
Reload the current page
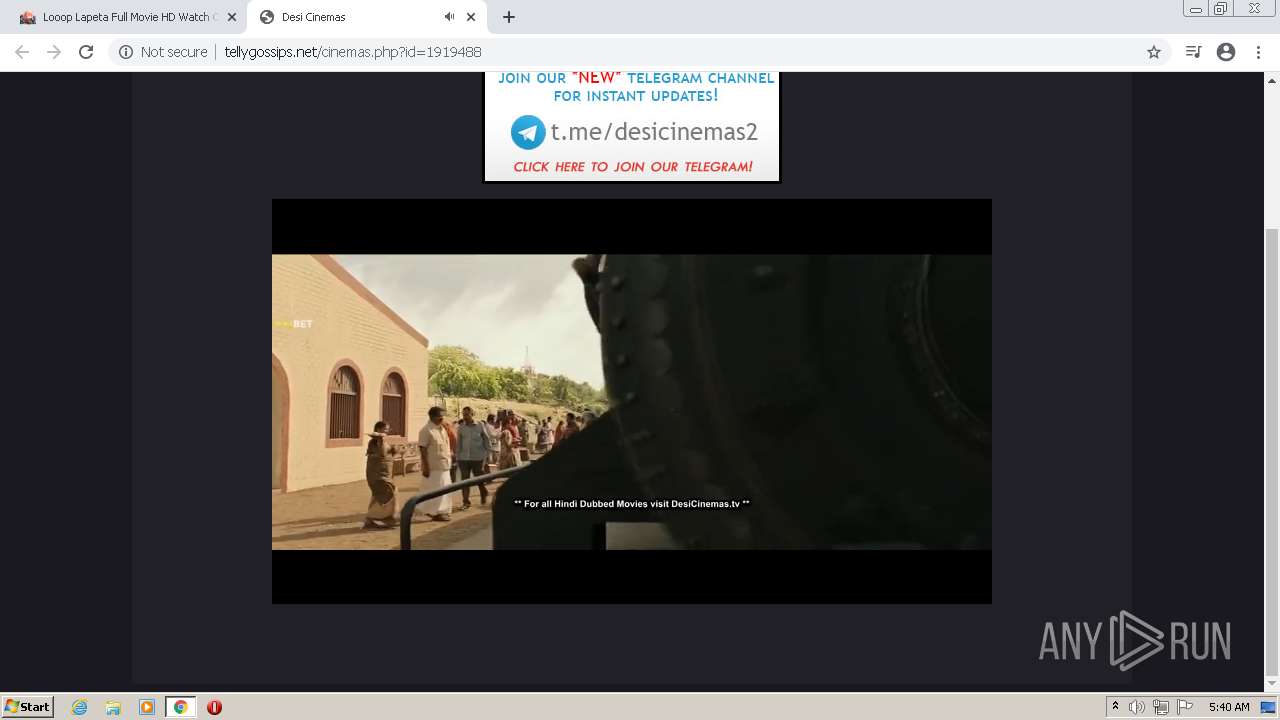coord(86,52)
